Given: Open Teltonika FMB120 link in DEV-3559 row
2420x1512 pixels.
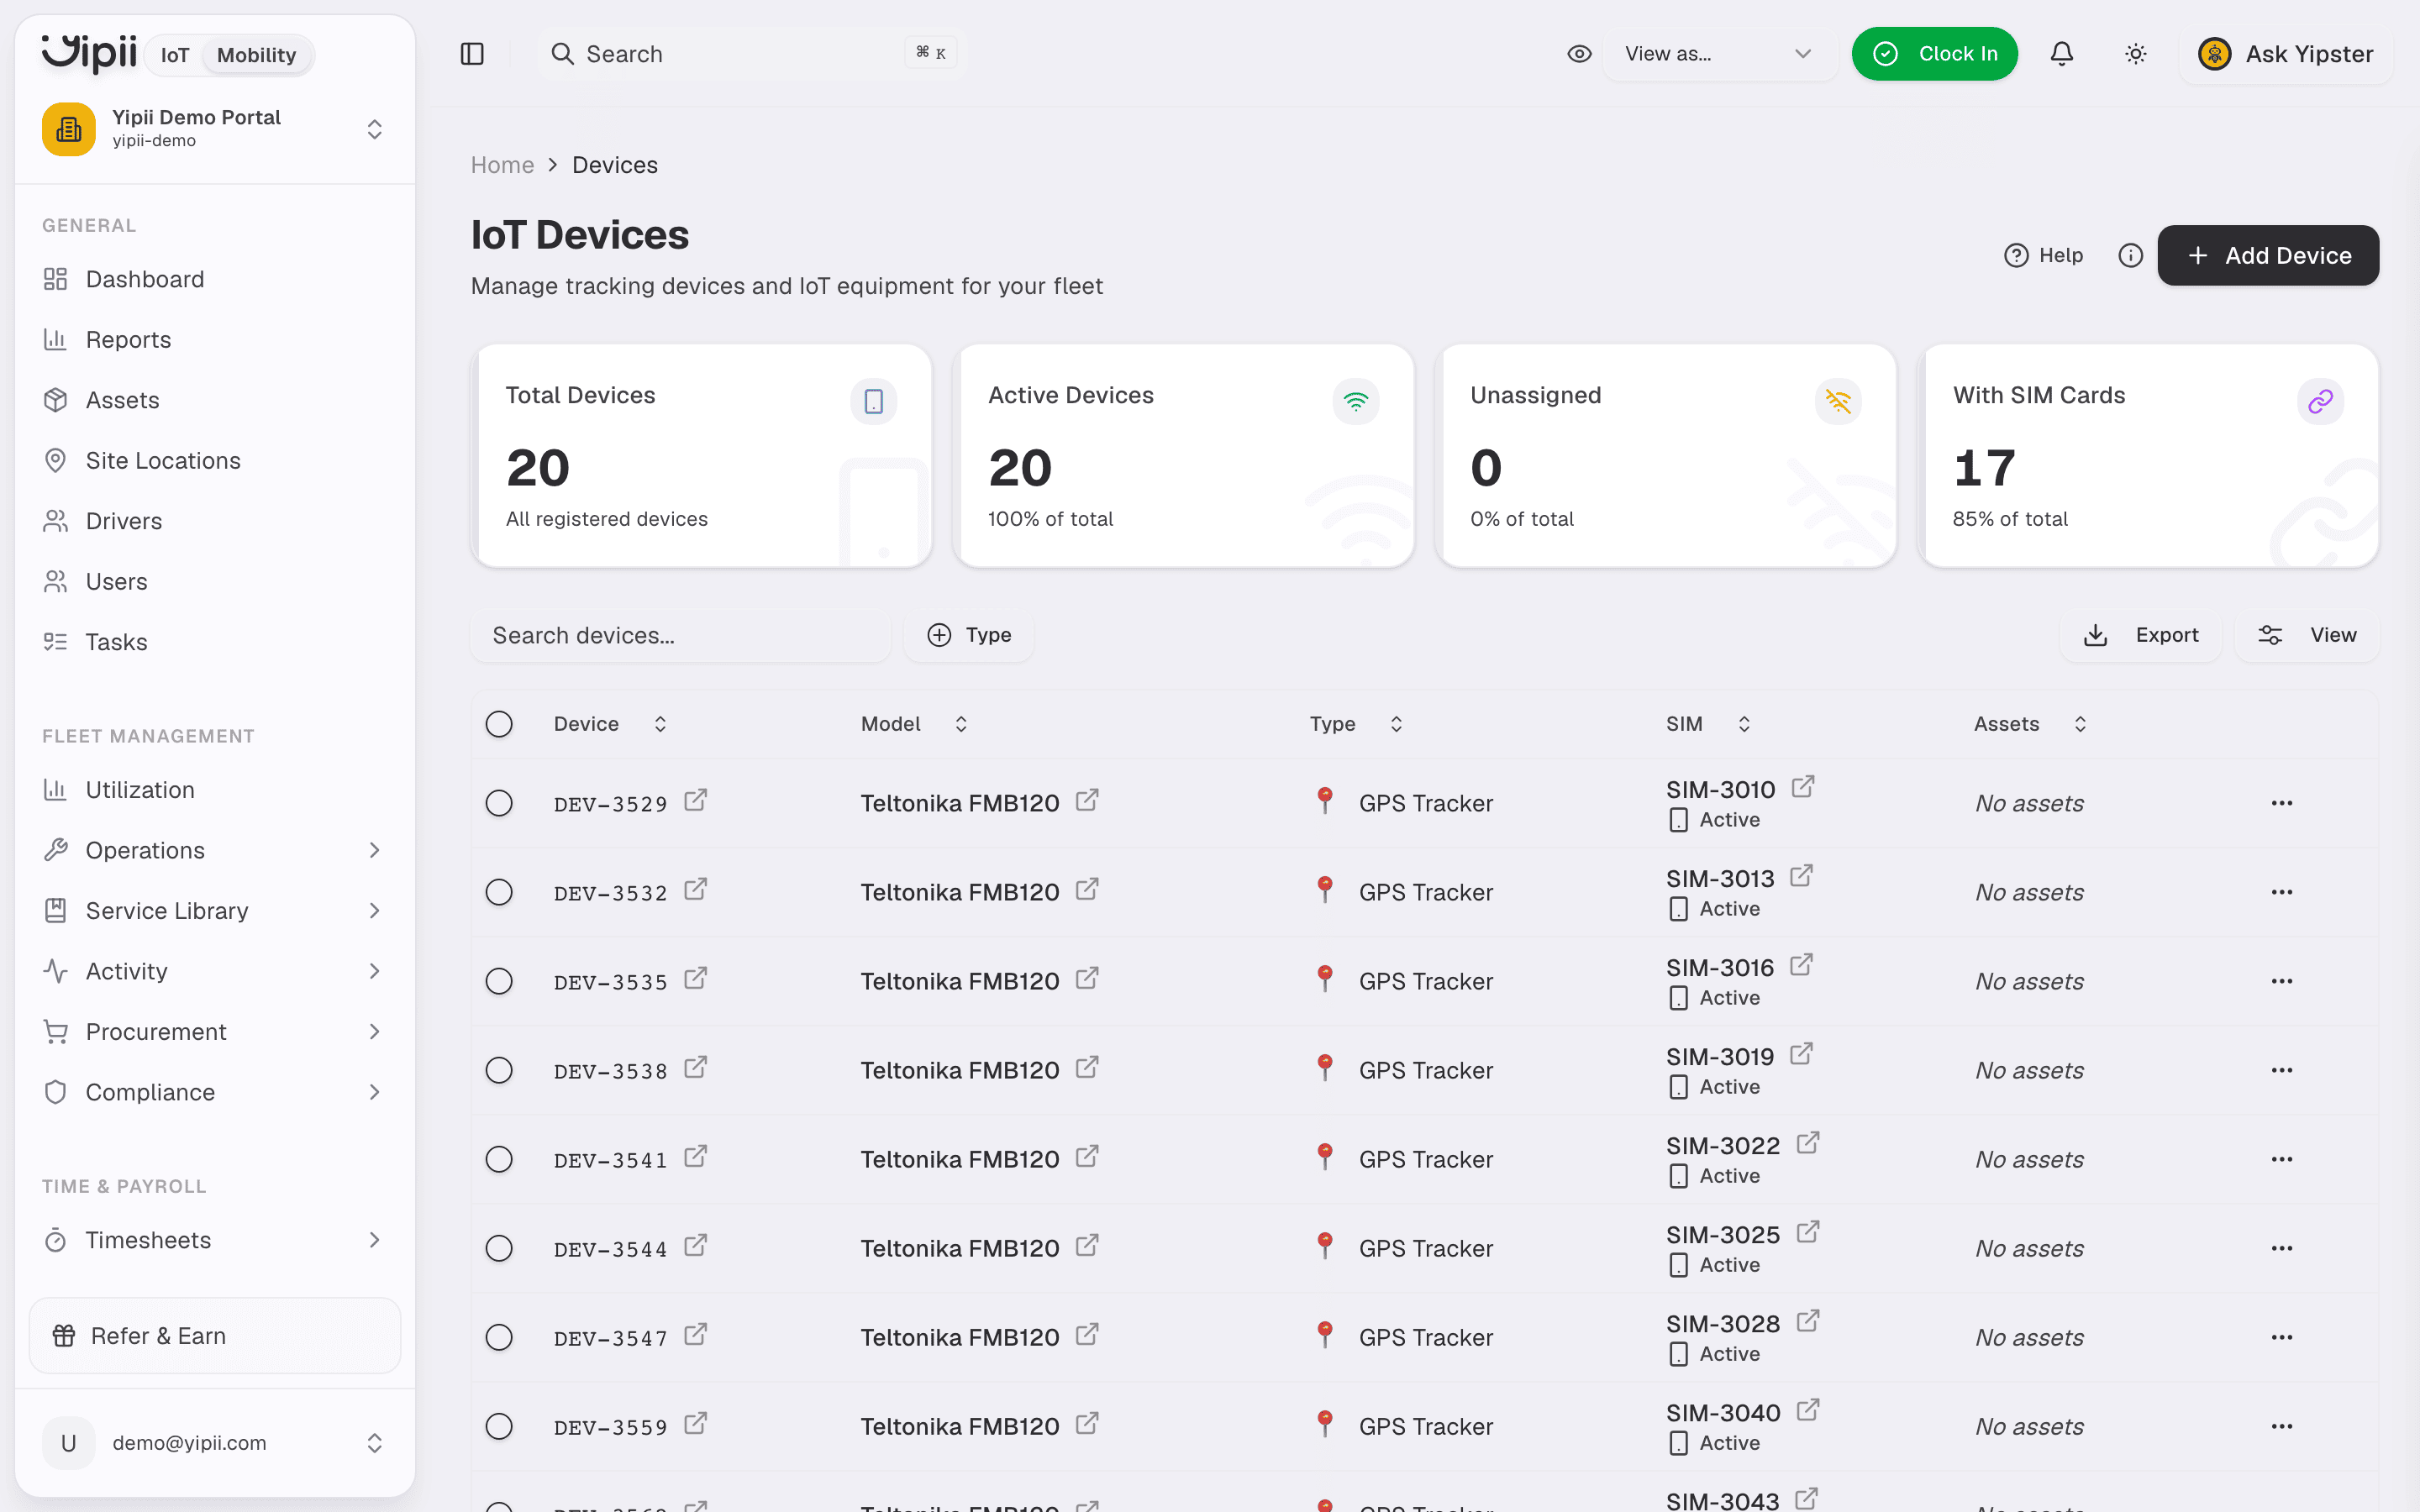Looking at the screenshot, I should coord(1087,1423).
